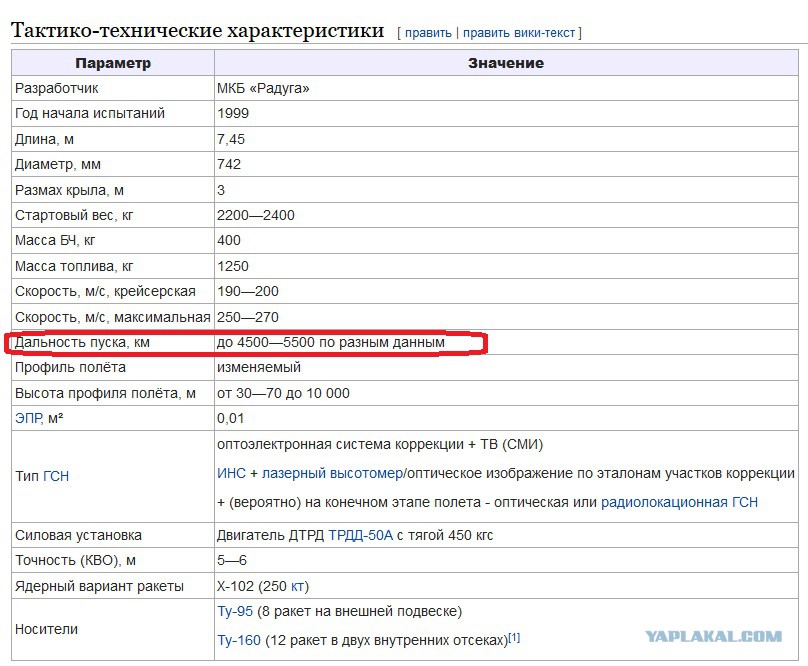Screen dimensions: 808x666
Task: Click 'оптоэлектронная система коррекции + ТВ (СМИ)' text
Action: click(380, 444)
